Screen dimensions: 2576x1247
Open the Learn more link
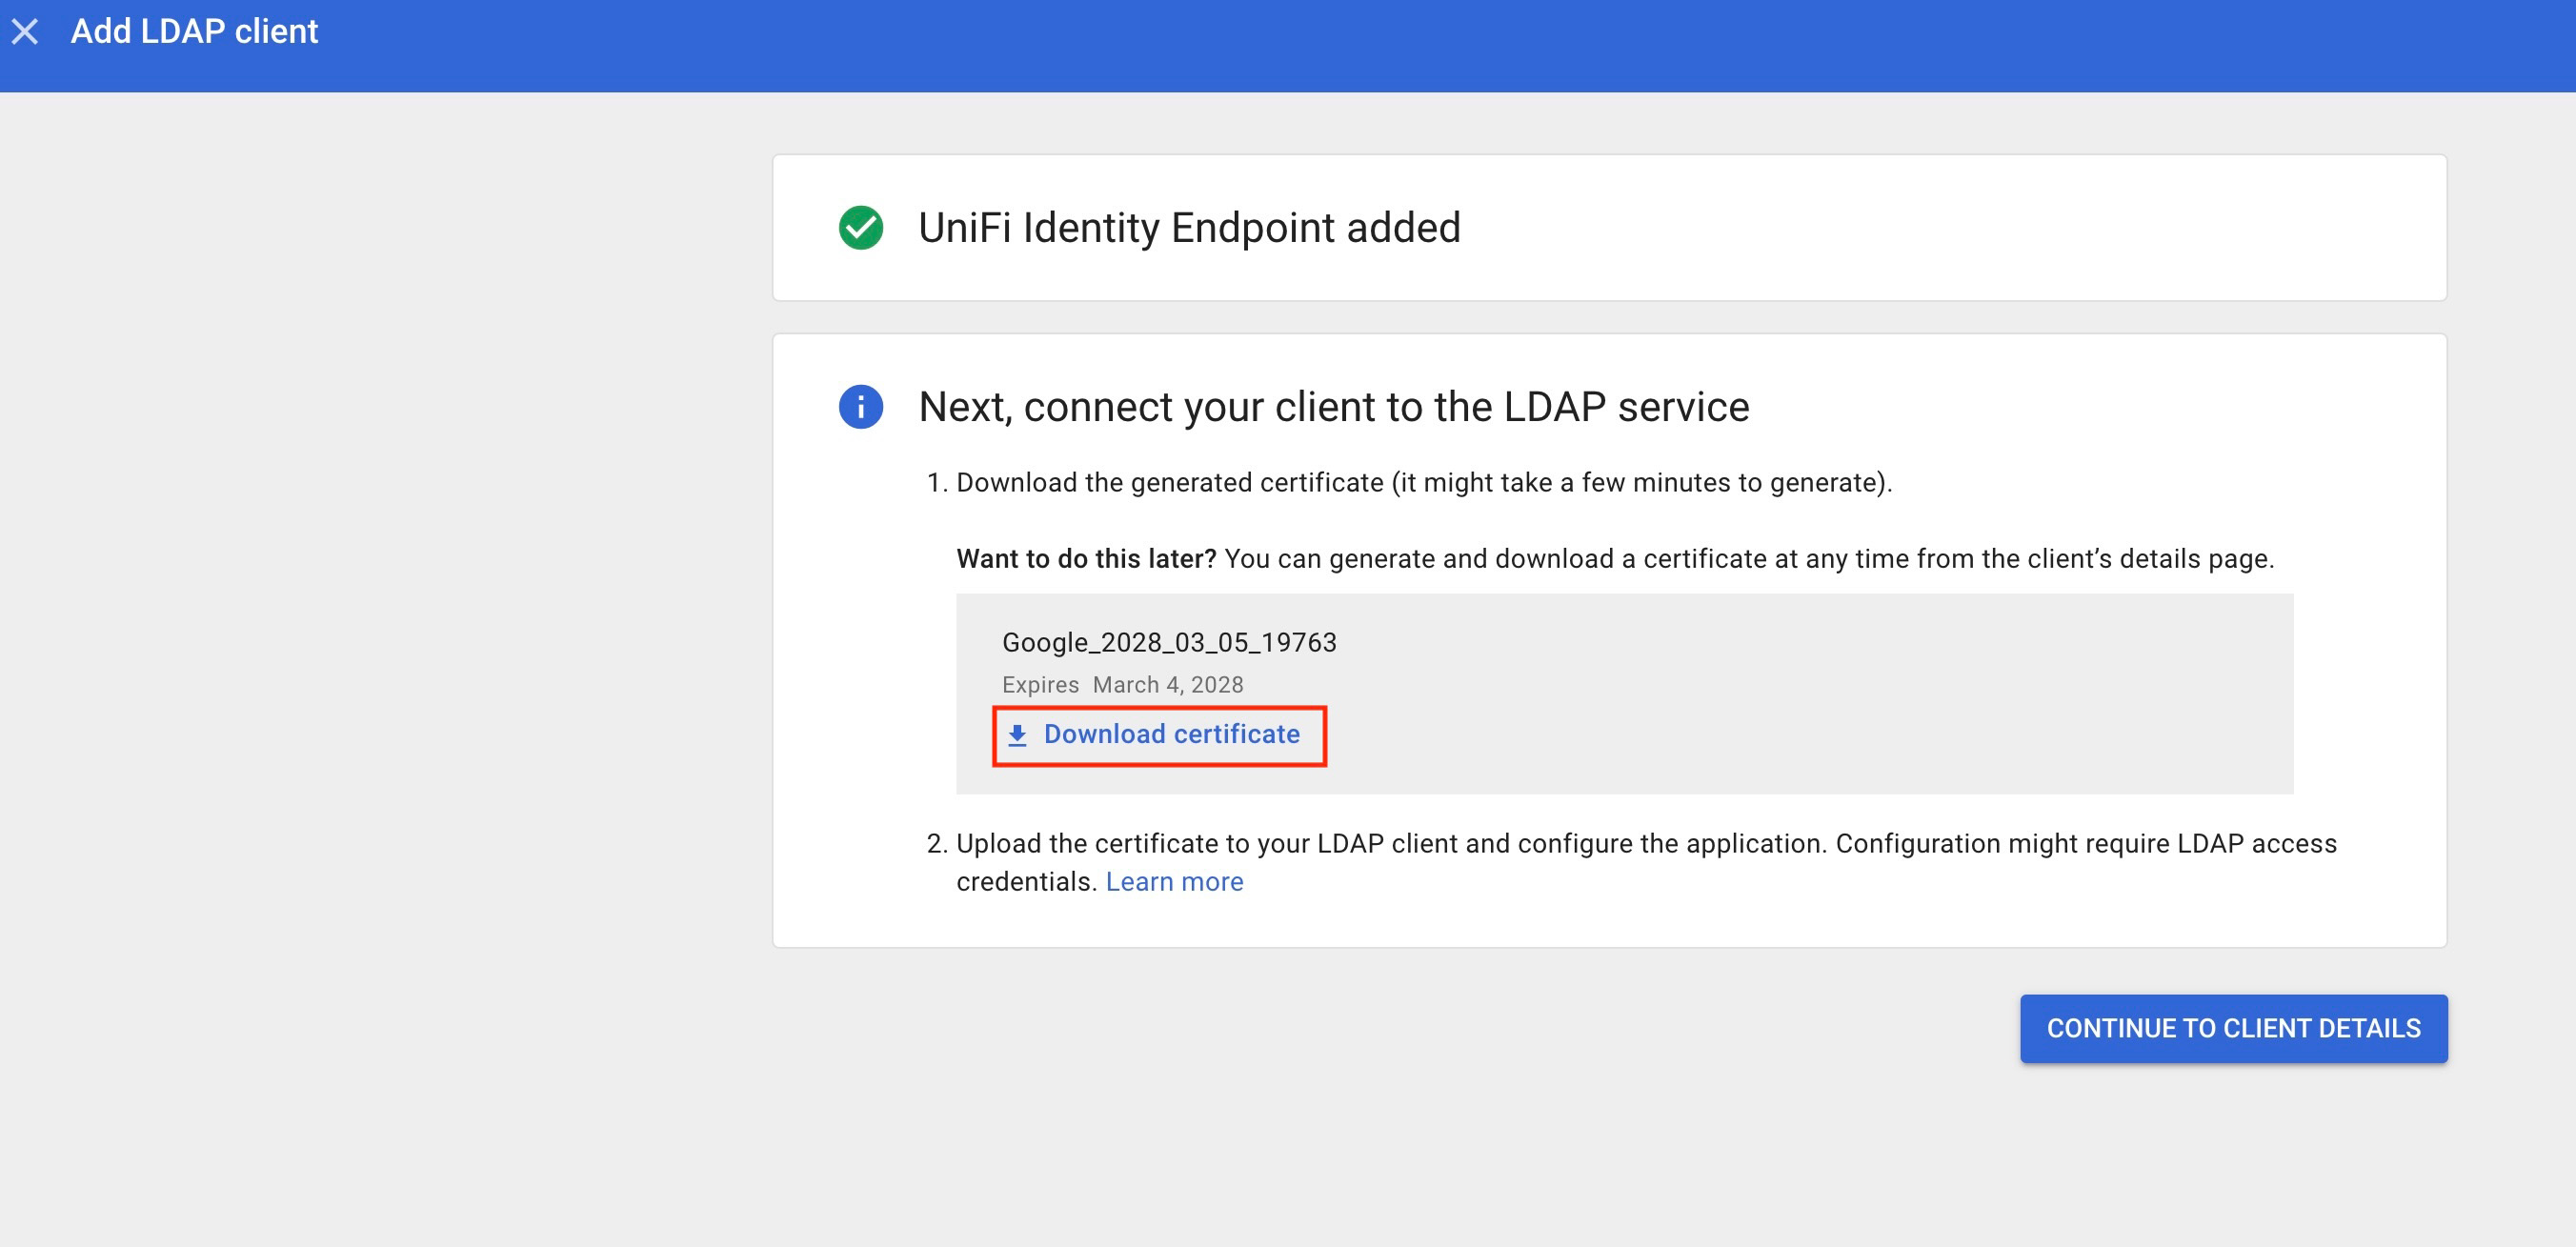point(1174,881)
